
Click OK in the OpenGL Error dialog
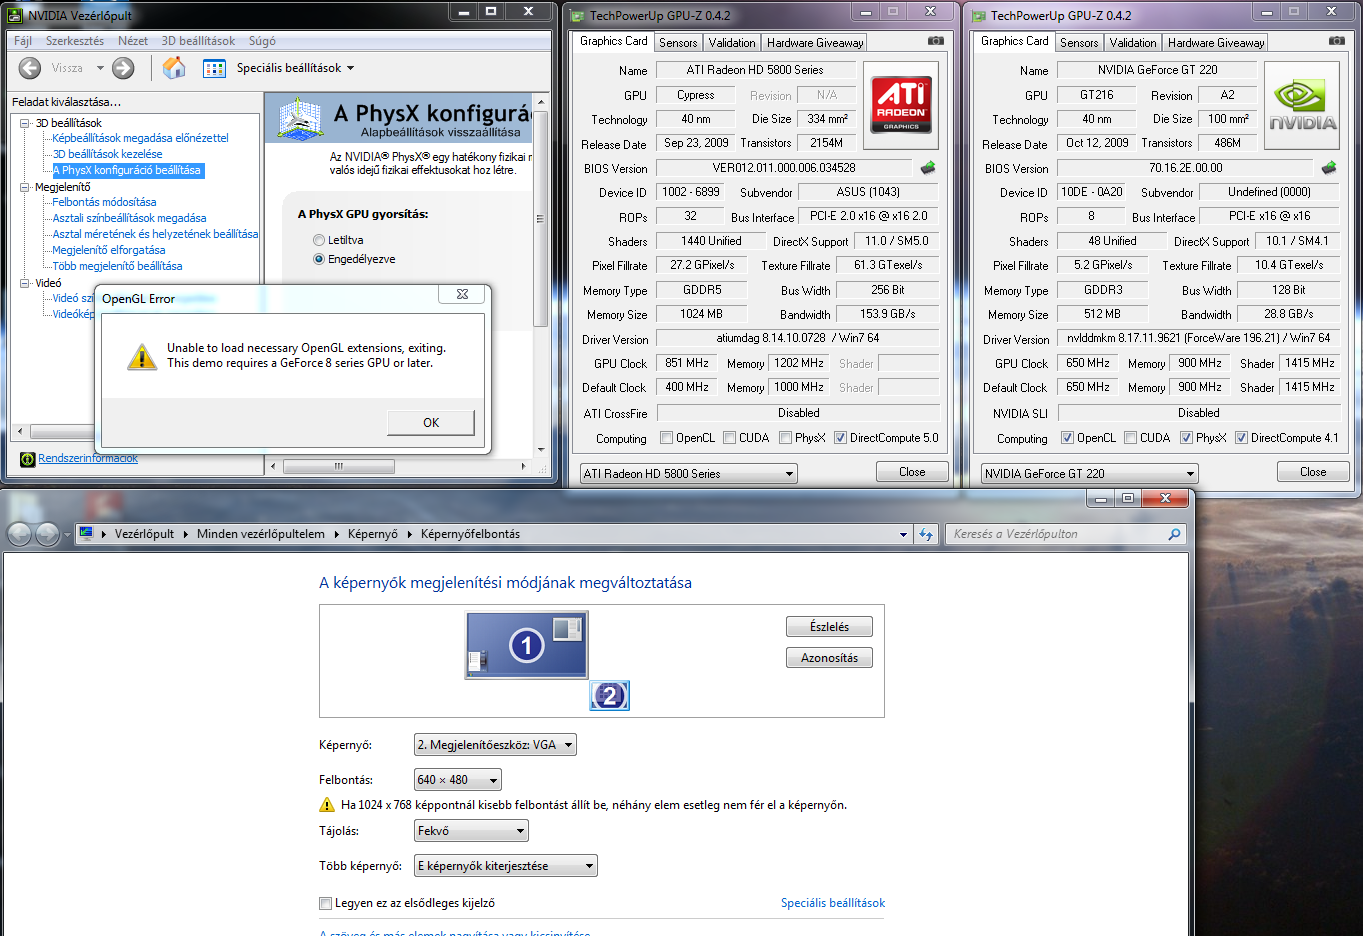(431, 423)
